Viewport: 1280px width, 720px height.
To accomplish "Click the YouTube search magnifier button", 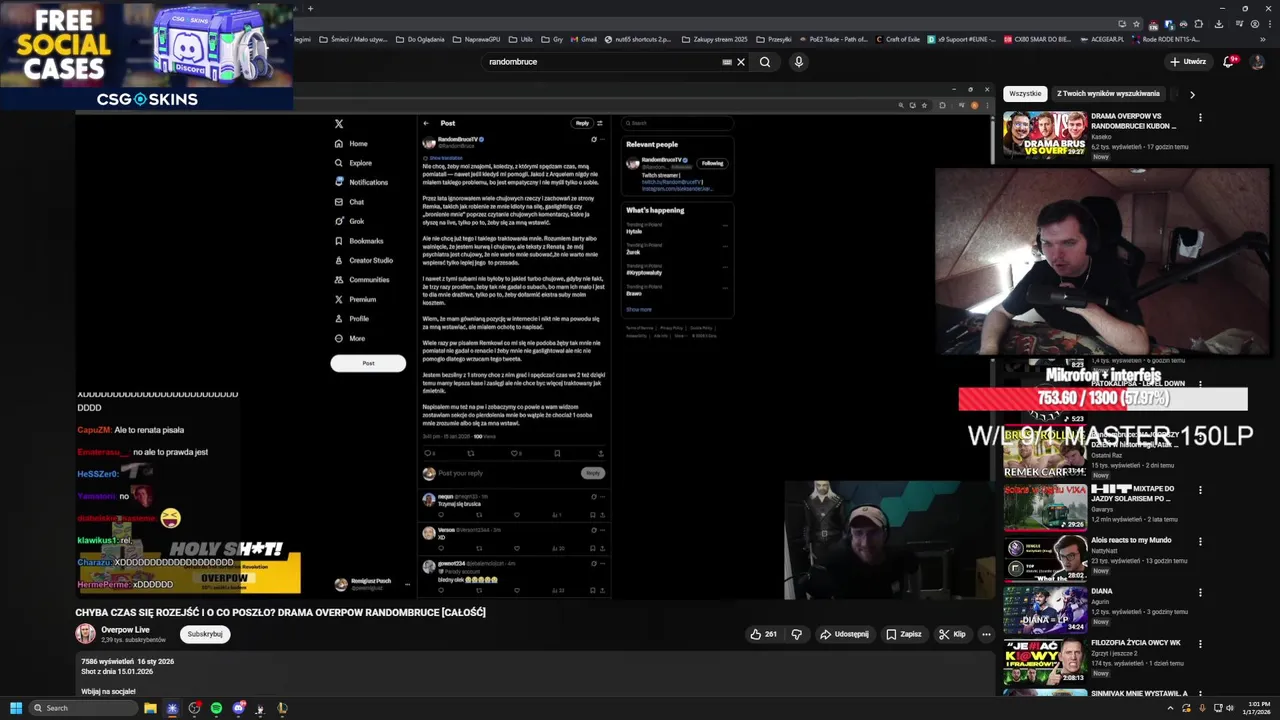I will click(765, 62).
